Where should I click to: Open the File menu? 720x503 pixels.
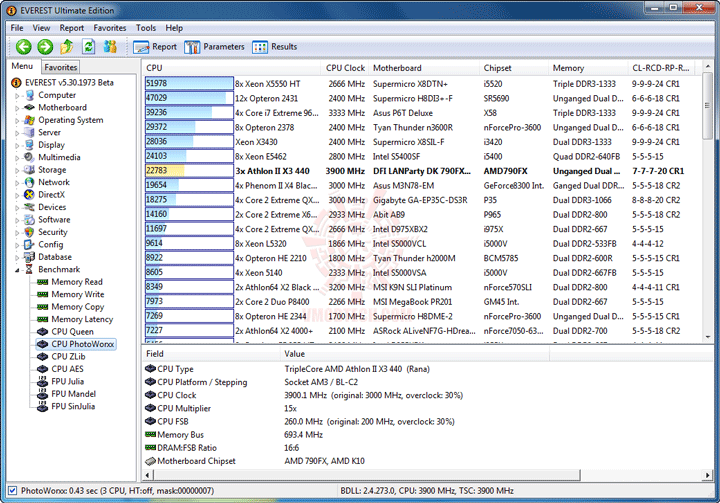pos(17,28)
